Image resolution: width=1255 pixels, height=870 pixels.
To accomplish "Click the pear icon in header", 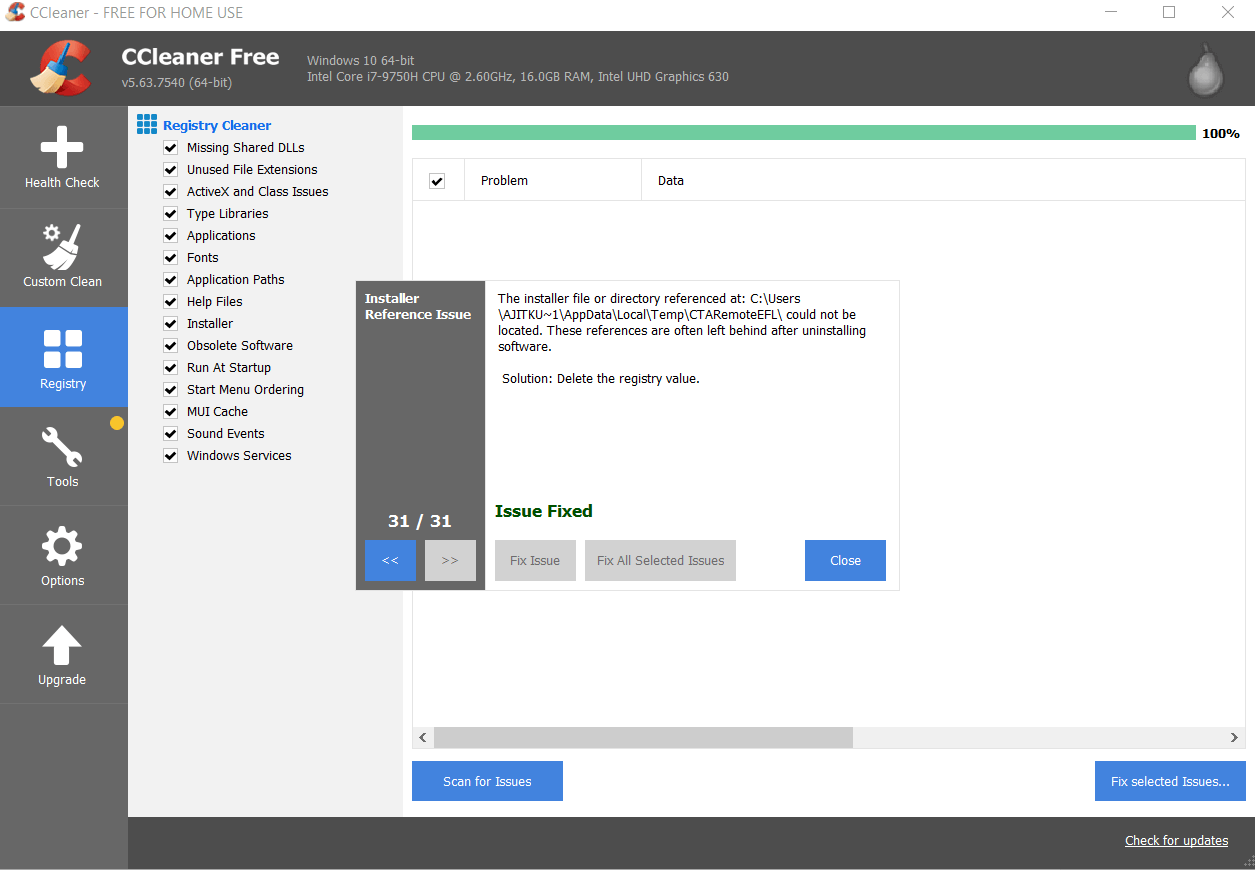I will click(x=1206, y=69).
